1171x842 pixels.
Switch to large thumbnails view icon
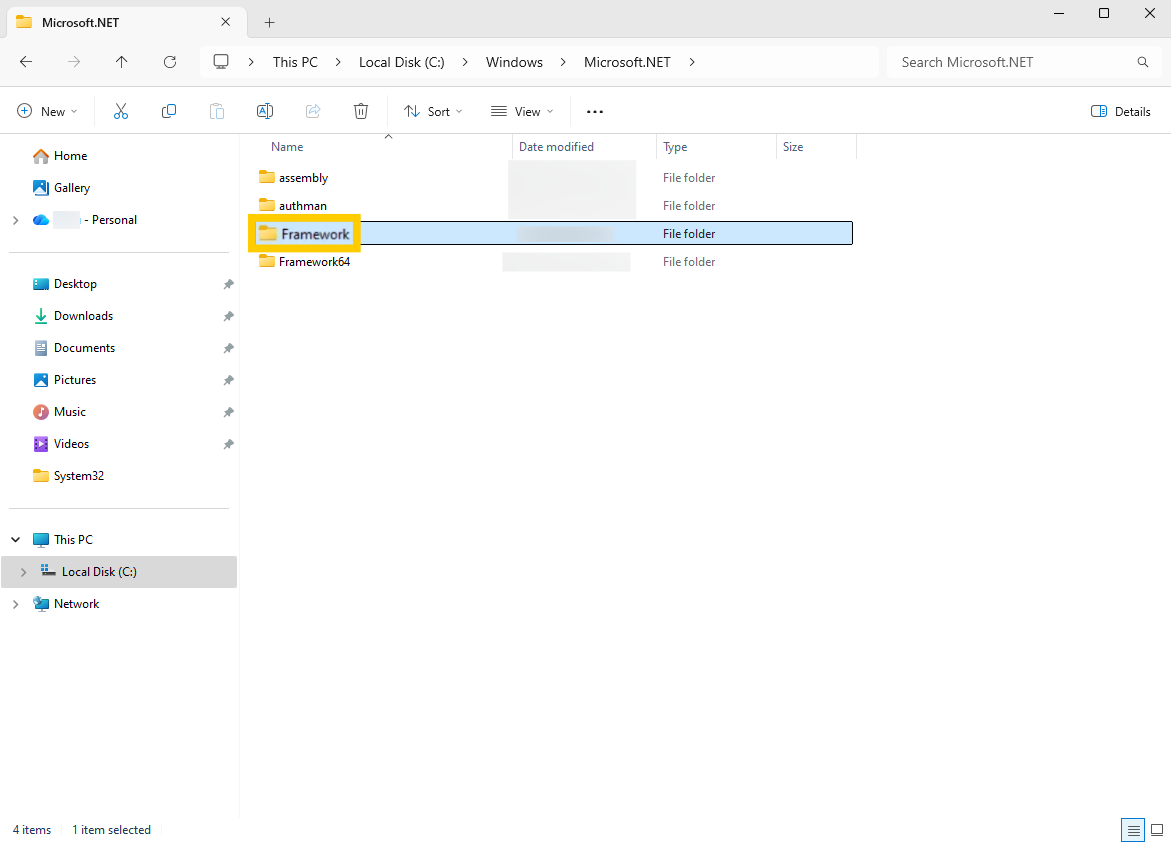[x=1157, y=830]
